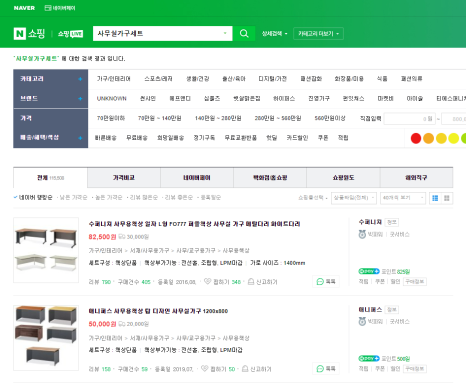Open the 쇼핑몰선택 dropdown
The height and width of the screenshot is (383, 466).
click(x=313, y=198)
